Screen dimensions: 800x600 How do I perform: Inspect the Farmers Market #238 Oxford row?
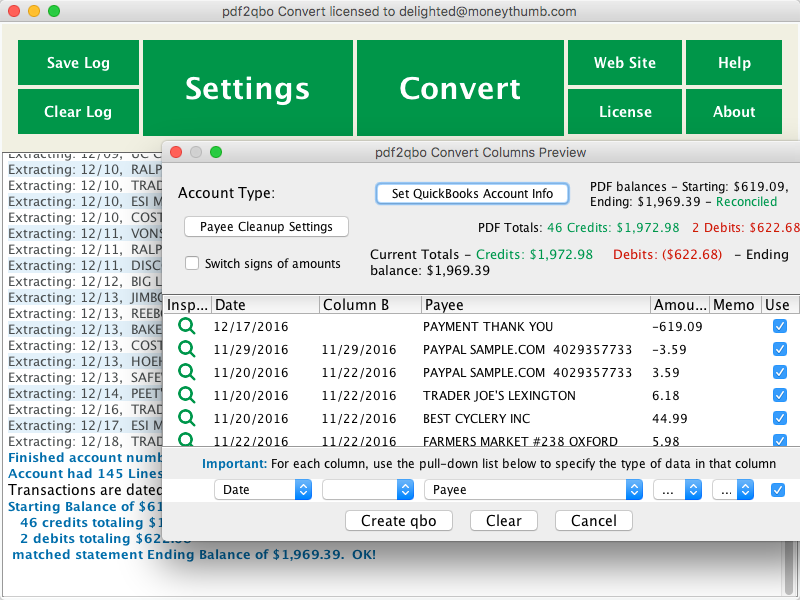[186, 439]
